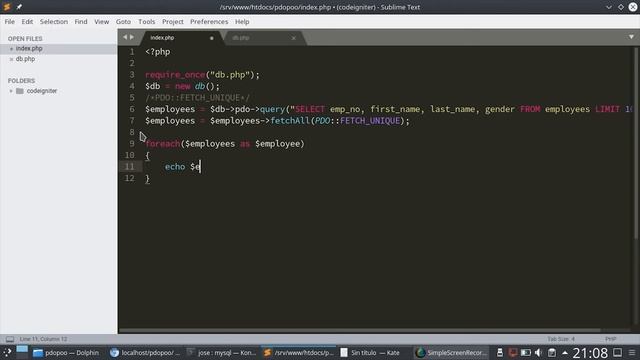This screenshot has width=640, height=360.
Task: Go to previous tab with left arrow
Action: (125, 37)
